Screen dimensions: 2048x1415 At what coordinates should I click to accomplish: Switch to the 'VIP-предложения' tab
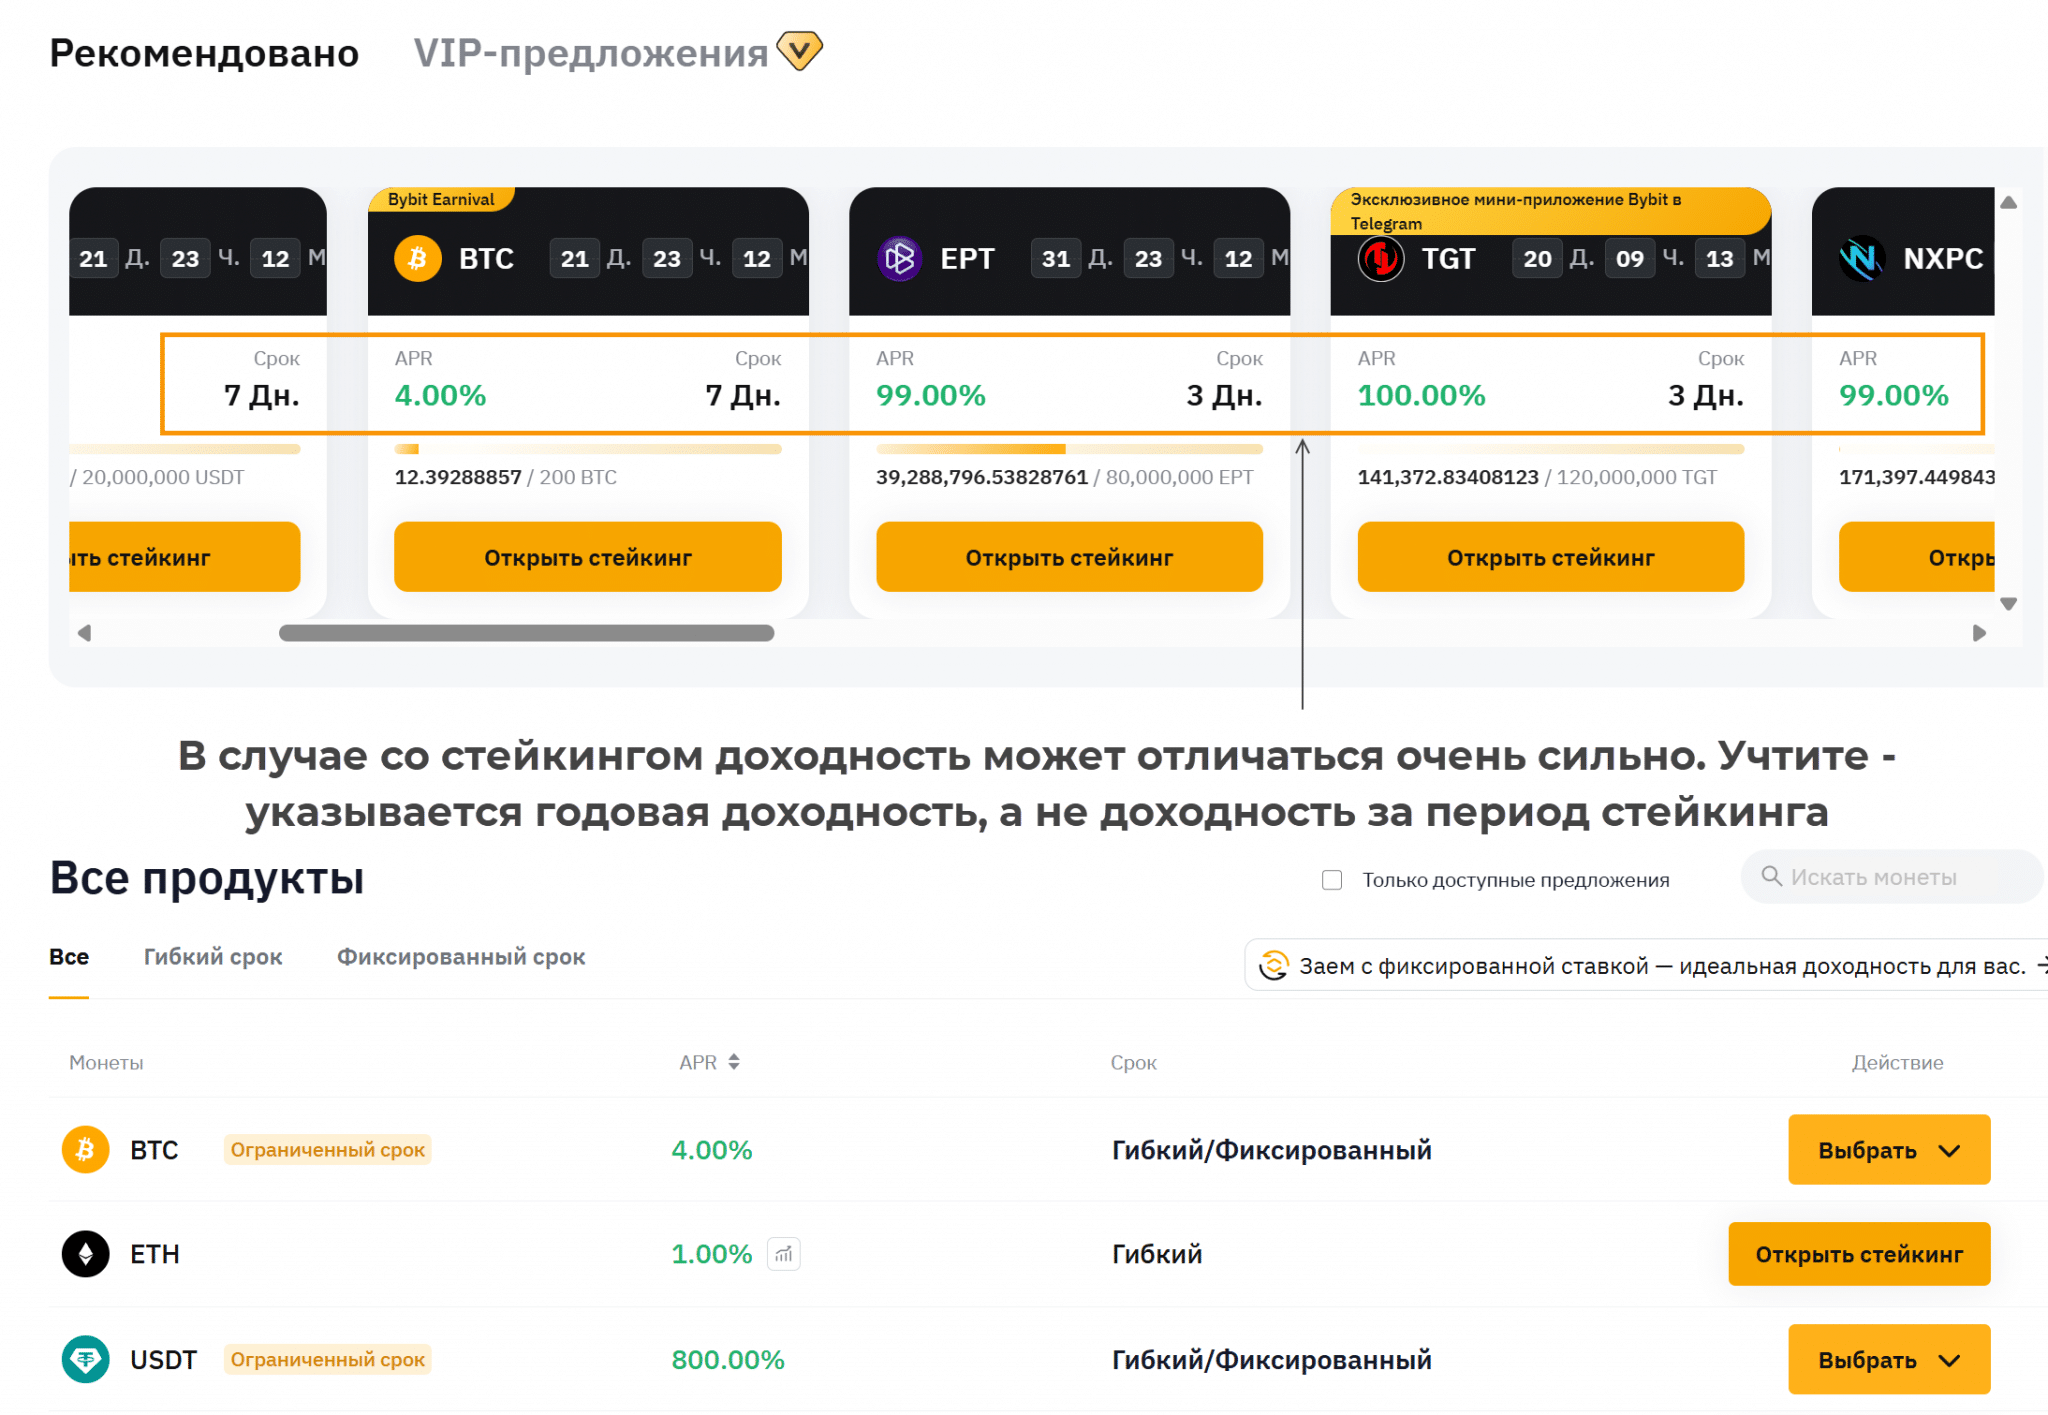point(591,53)
